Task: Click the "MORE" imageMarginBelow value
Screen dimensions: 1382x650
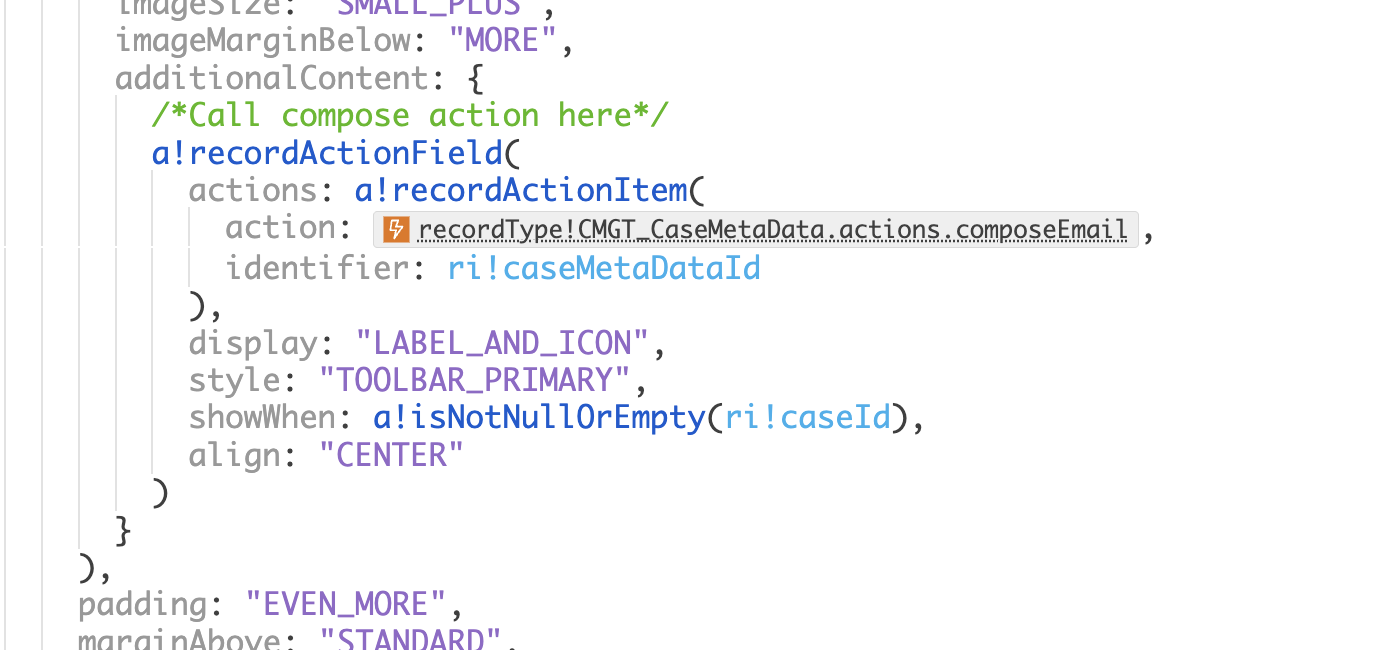Action: [x=503, y=42]
